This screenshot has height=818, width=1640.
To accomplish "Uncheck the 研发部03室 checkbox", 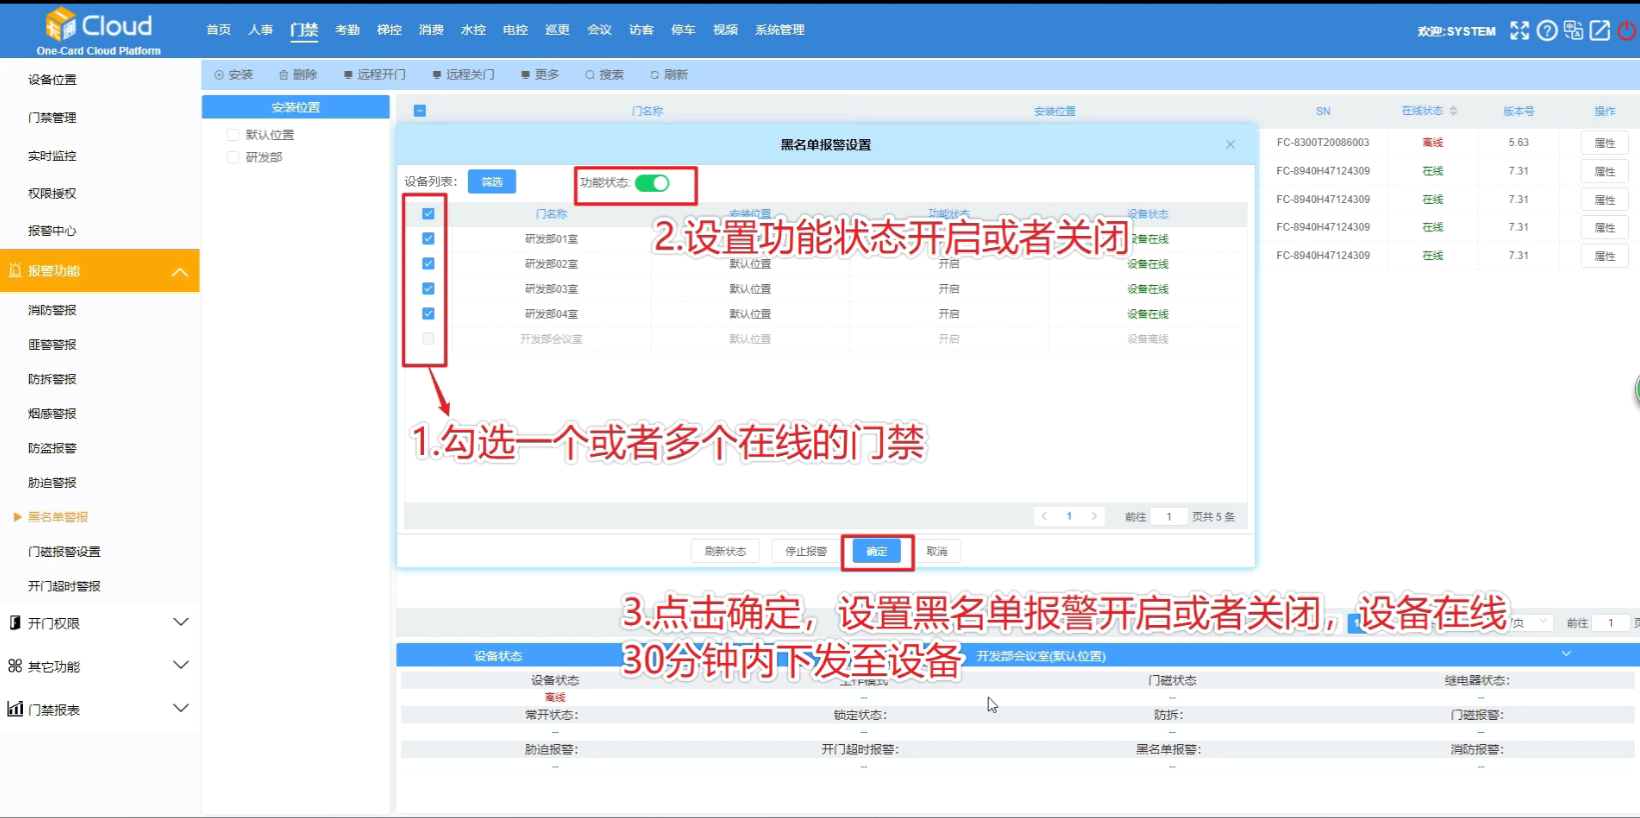I will (x=428, y=289).
